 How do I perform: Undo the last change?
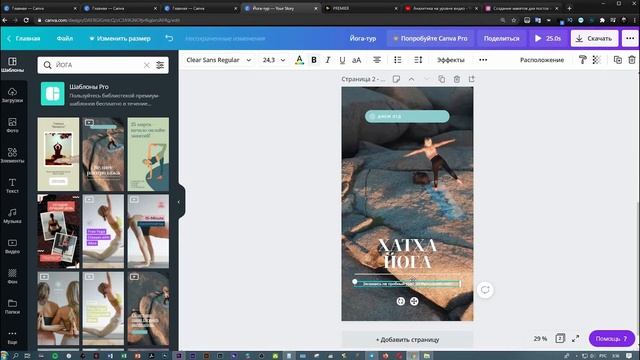pos(169,38)
